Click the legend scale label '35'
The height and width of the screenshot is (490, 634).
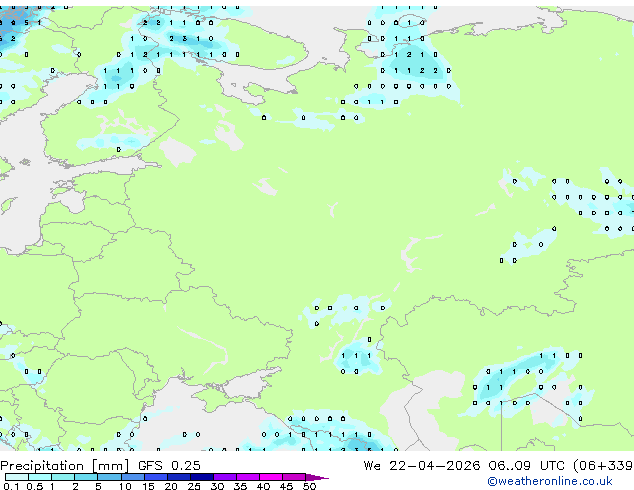click(240, 486)
